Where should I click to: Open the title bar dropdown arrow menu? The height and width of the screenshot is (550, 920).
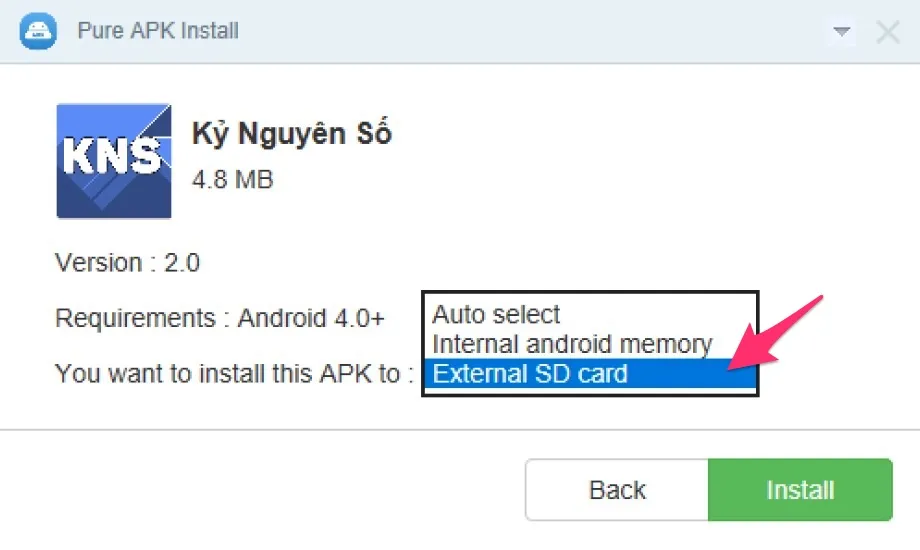(x=841, y=31)
